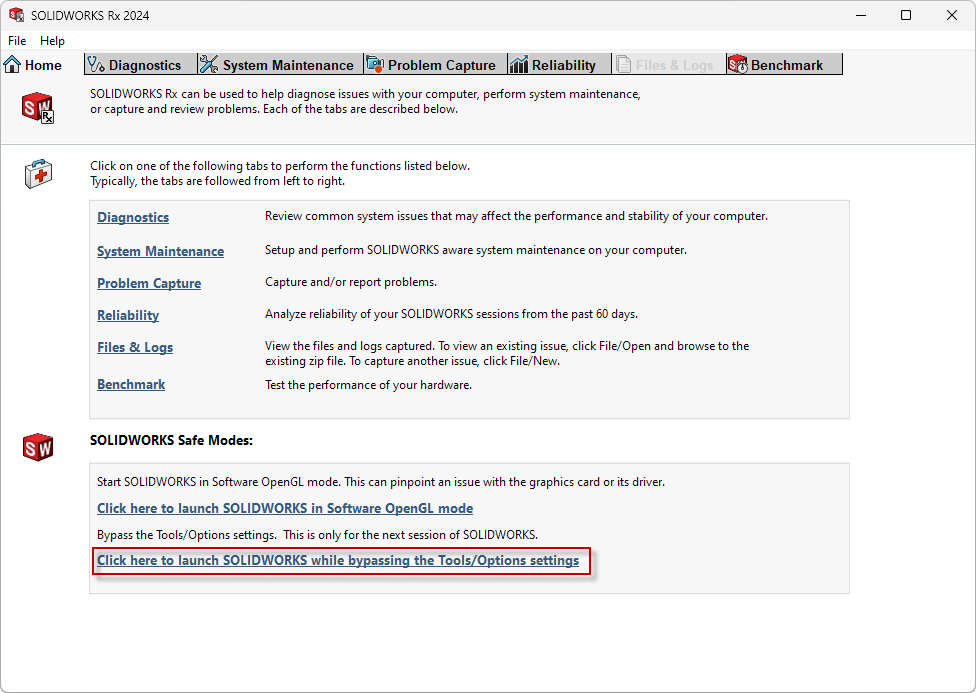This screenshot has height=693, width=976.
Task: Click the Files & Logs link
Action: pyautogui.click(x=135, y=347)
